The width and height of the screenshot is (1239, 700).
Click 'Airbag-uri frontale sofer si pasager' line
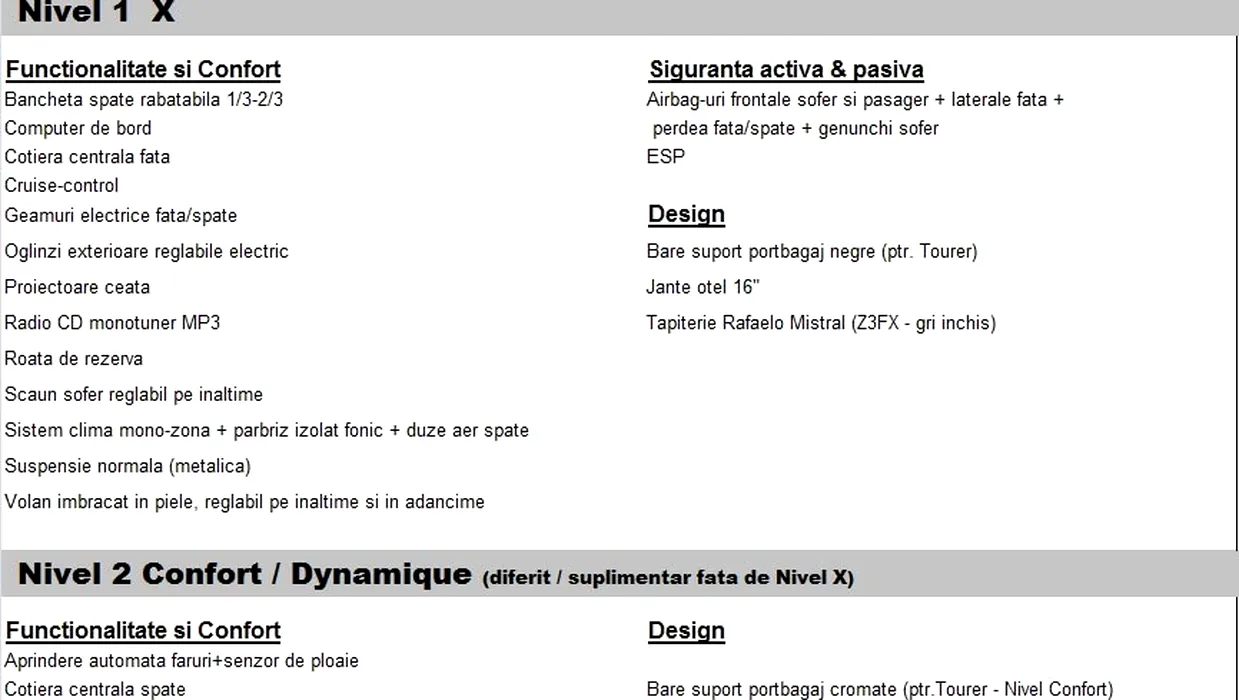click(x=855, y=100)
